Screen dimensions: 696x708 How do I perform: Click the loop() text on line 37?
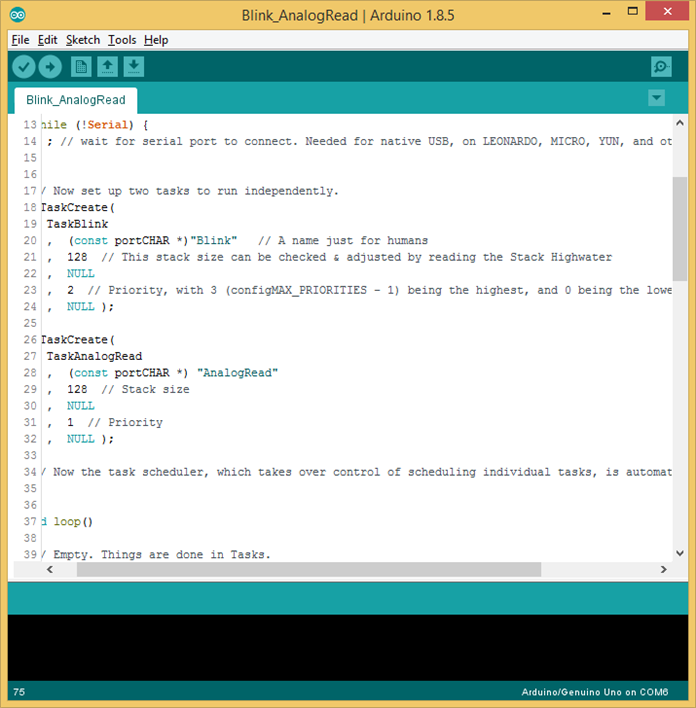(x=73, y=522)
